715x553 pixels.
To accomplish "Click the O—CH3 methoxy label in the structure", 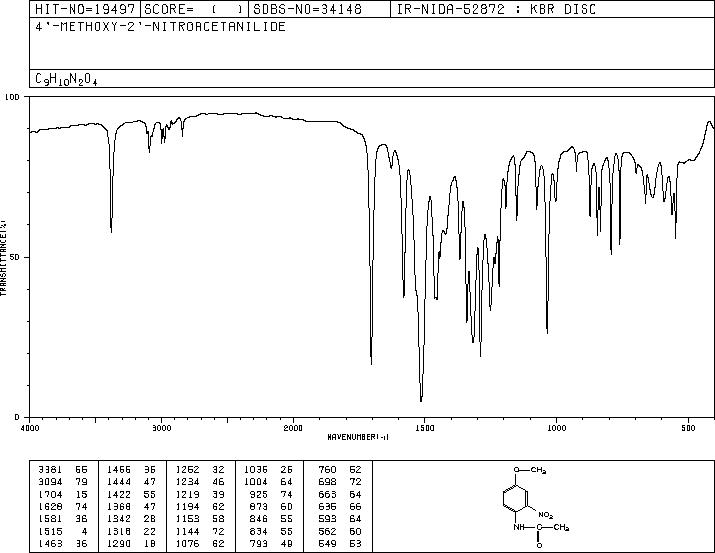I will (x=530, y=470).
